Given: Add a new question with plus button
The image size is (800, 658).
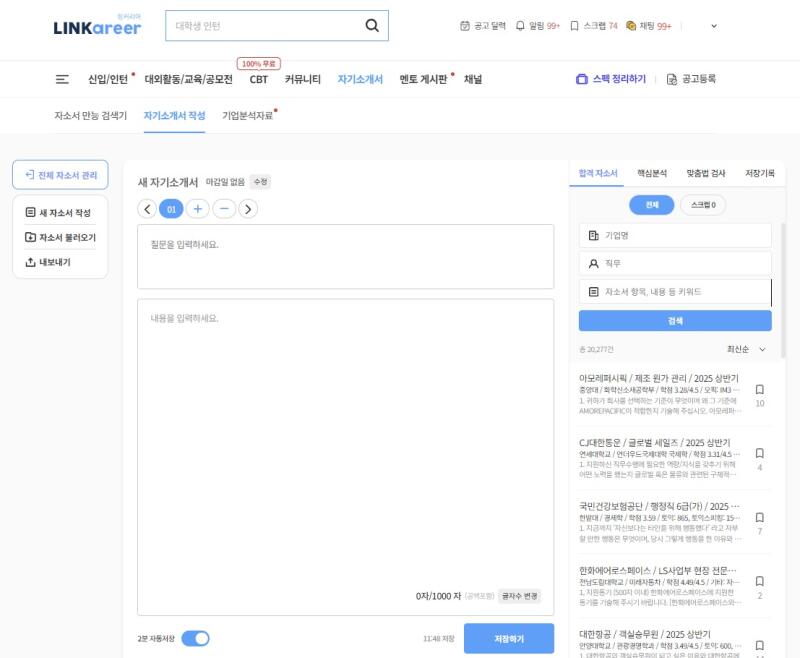Looking at the screenshot, I should point(197,209).
